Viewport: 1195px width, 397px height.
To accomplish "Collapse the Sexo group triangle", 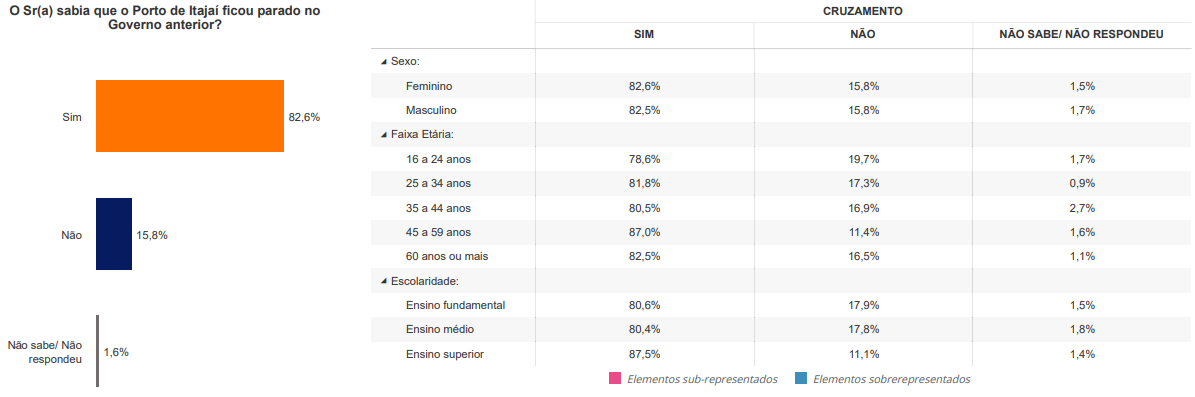I will point(384,62).
